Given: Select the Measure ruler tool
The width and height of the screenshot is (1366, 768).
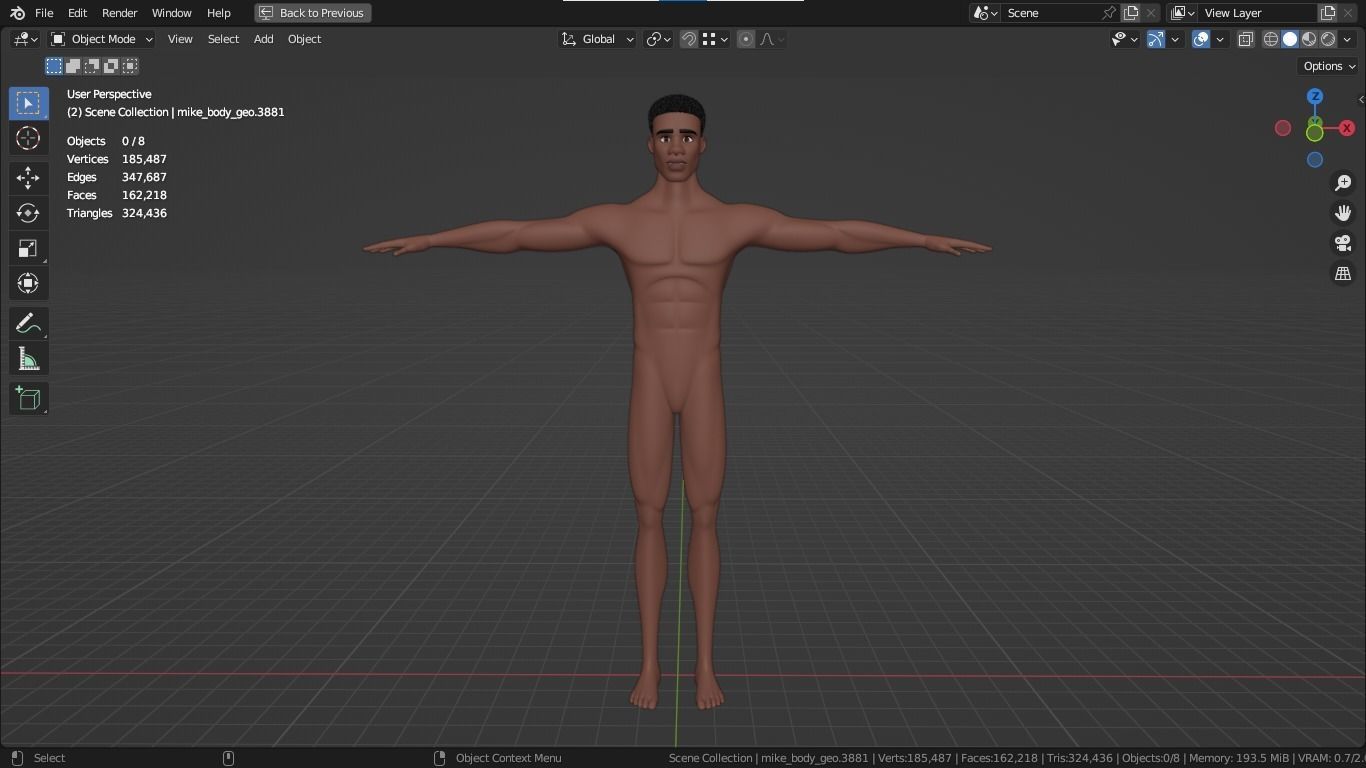Looking at the screenshot, I should (28, 359).
